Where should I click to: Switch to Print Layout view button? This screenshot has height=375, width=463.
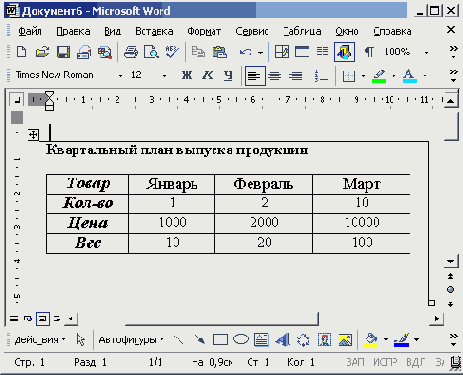click(43, 319)
